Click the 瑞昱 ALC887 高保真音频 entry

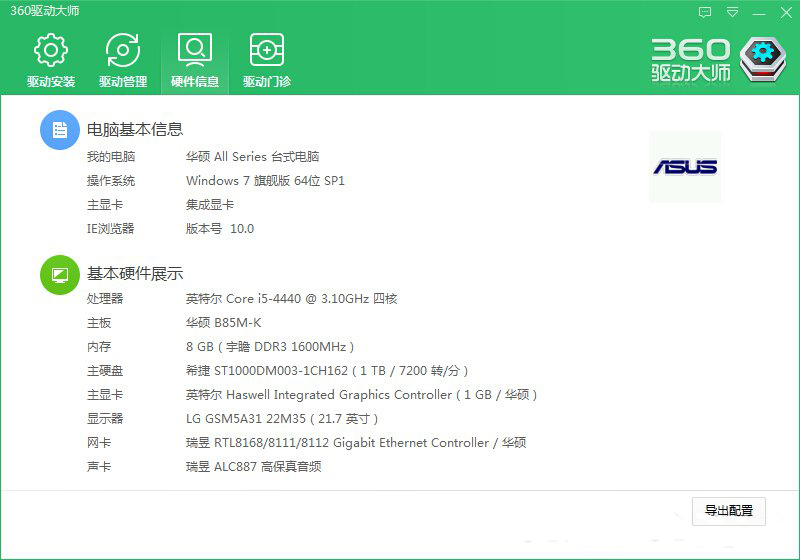tap(254, 467)
